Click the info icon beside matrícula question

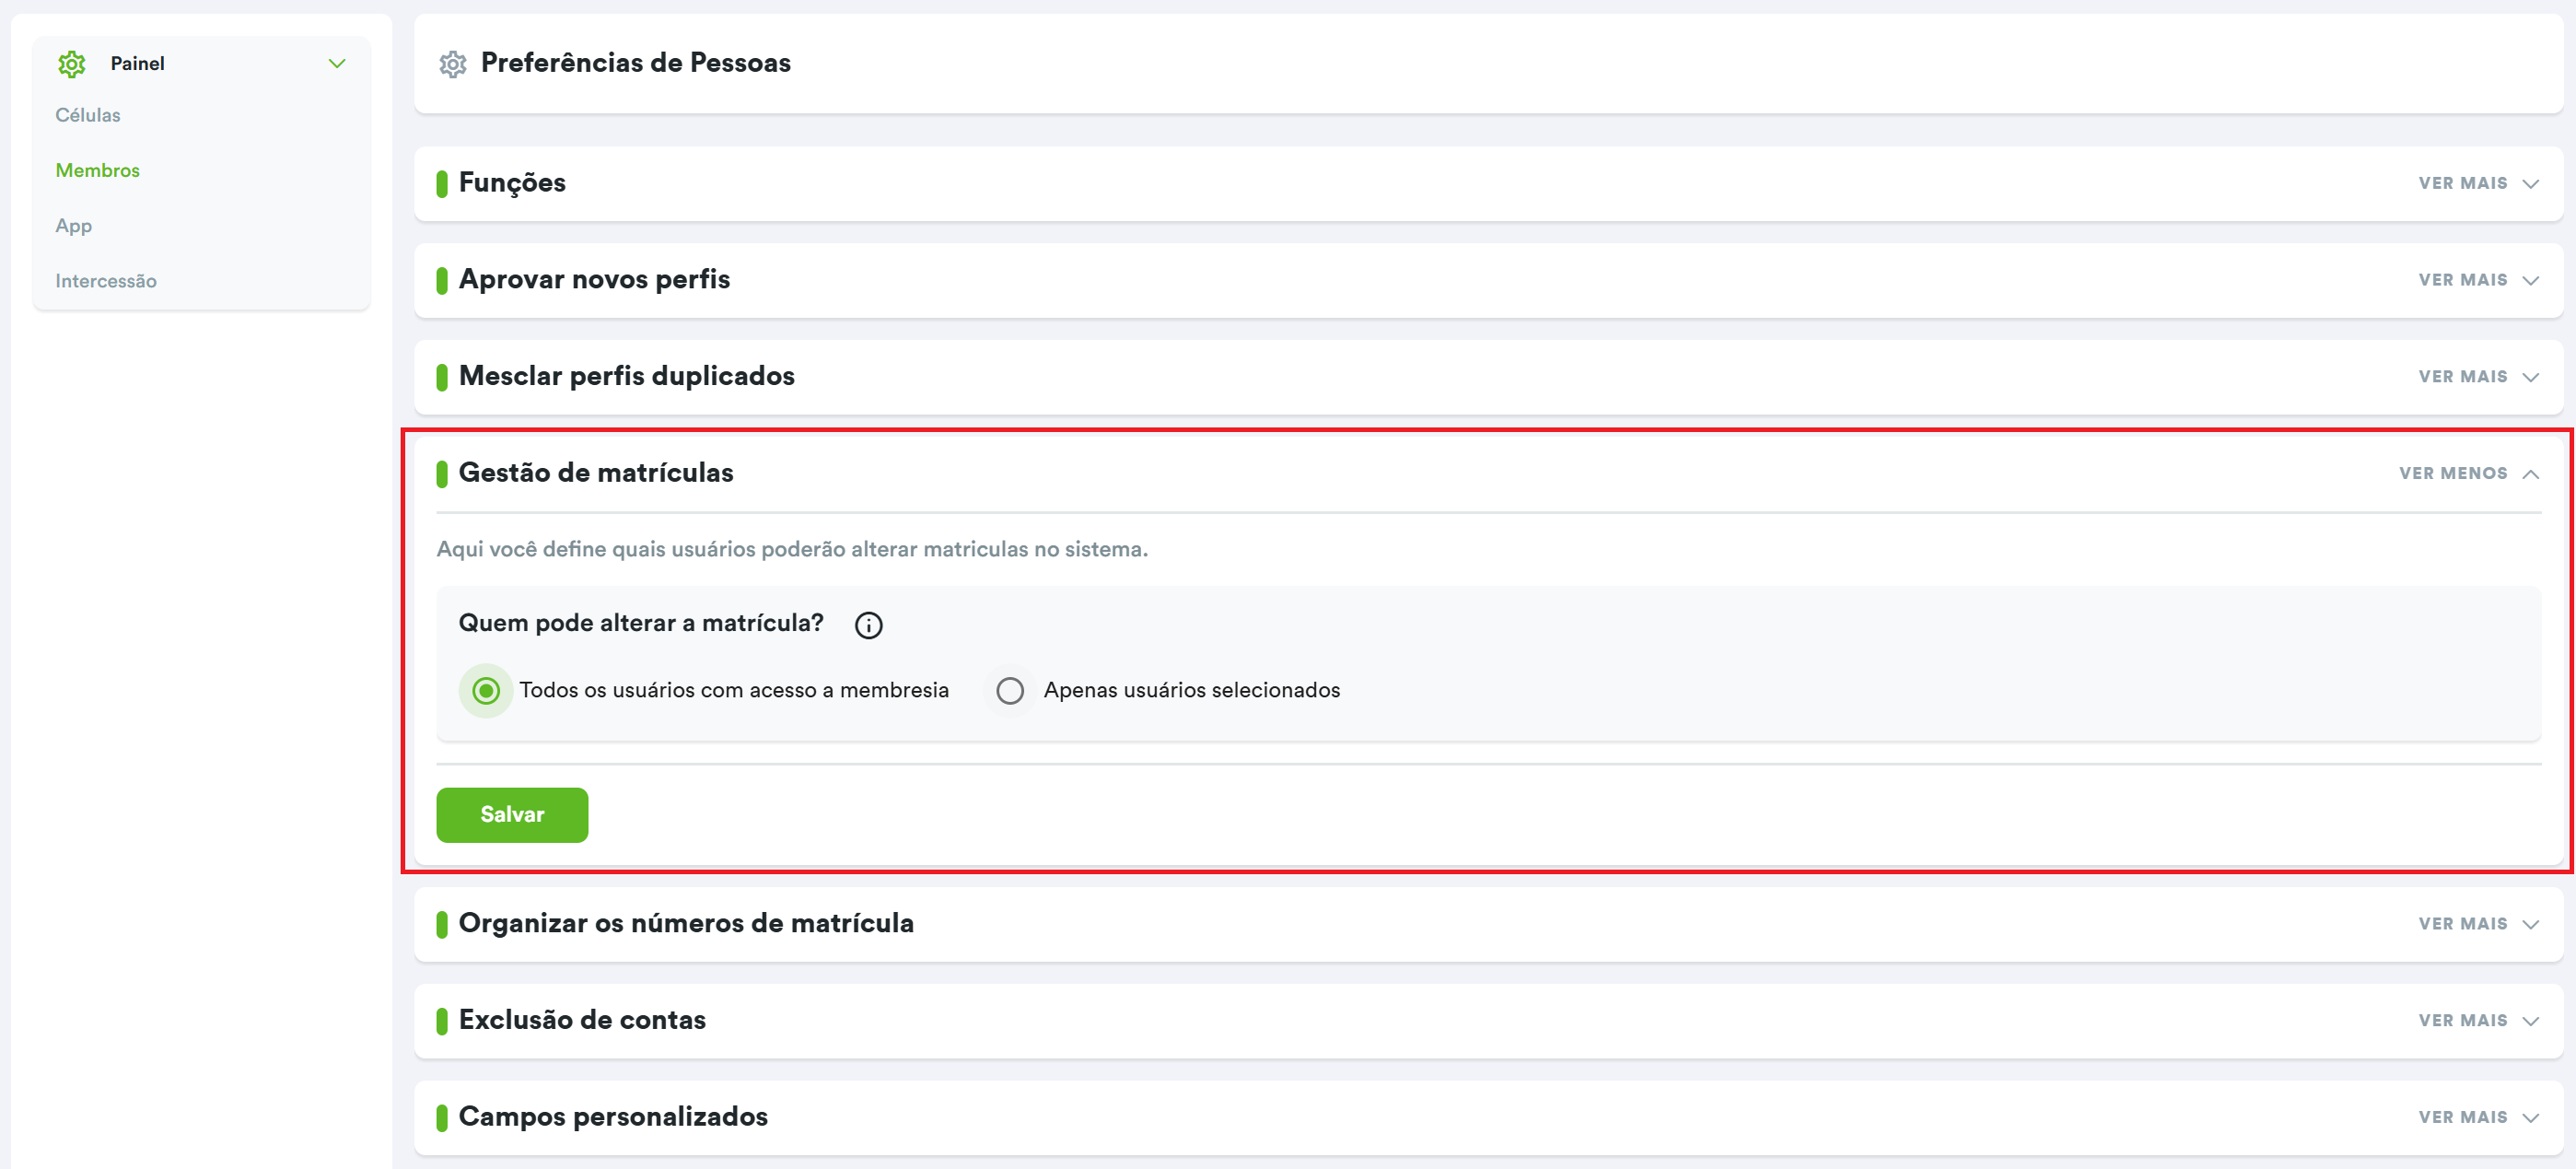[x=868, y=625]
